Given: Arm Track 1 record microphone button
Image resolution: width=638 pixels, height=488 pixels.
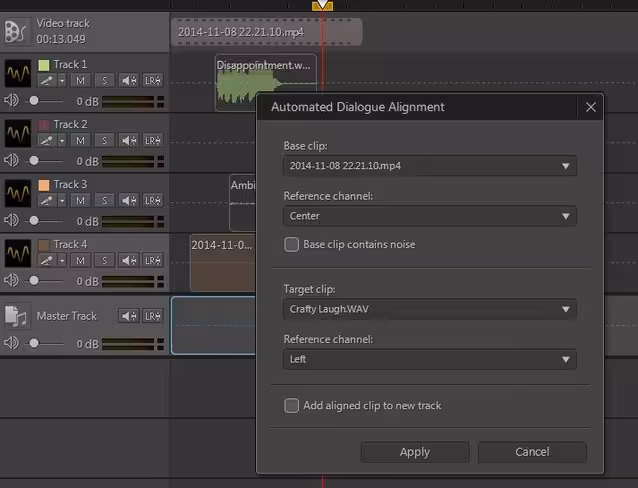Looking at the screenshot, I should [x=47, y=81].
